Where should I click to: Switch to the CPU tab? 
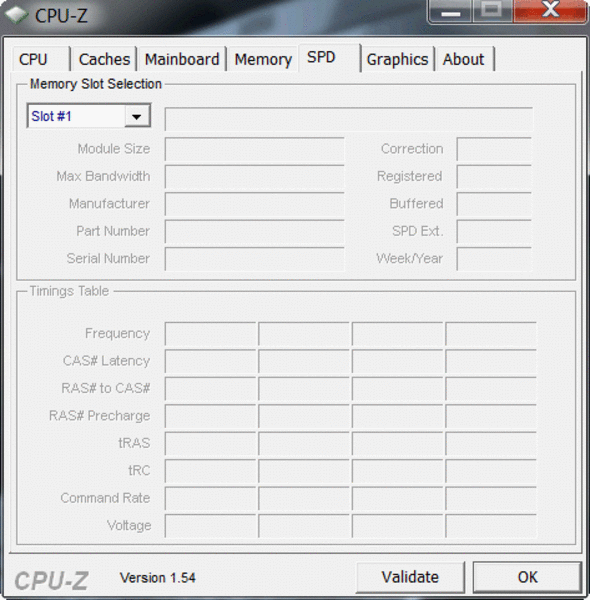click(x=41, y=59)
